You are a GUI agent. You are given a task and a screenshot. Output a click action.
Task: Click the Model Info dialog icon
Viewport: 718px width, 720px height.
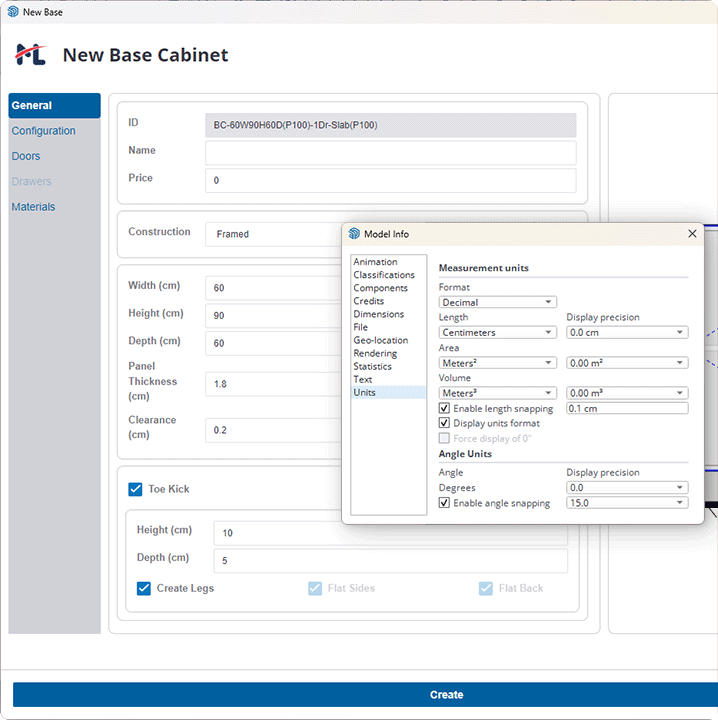click(354, 234)
